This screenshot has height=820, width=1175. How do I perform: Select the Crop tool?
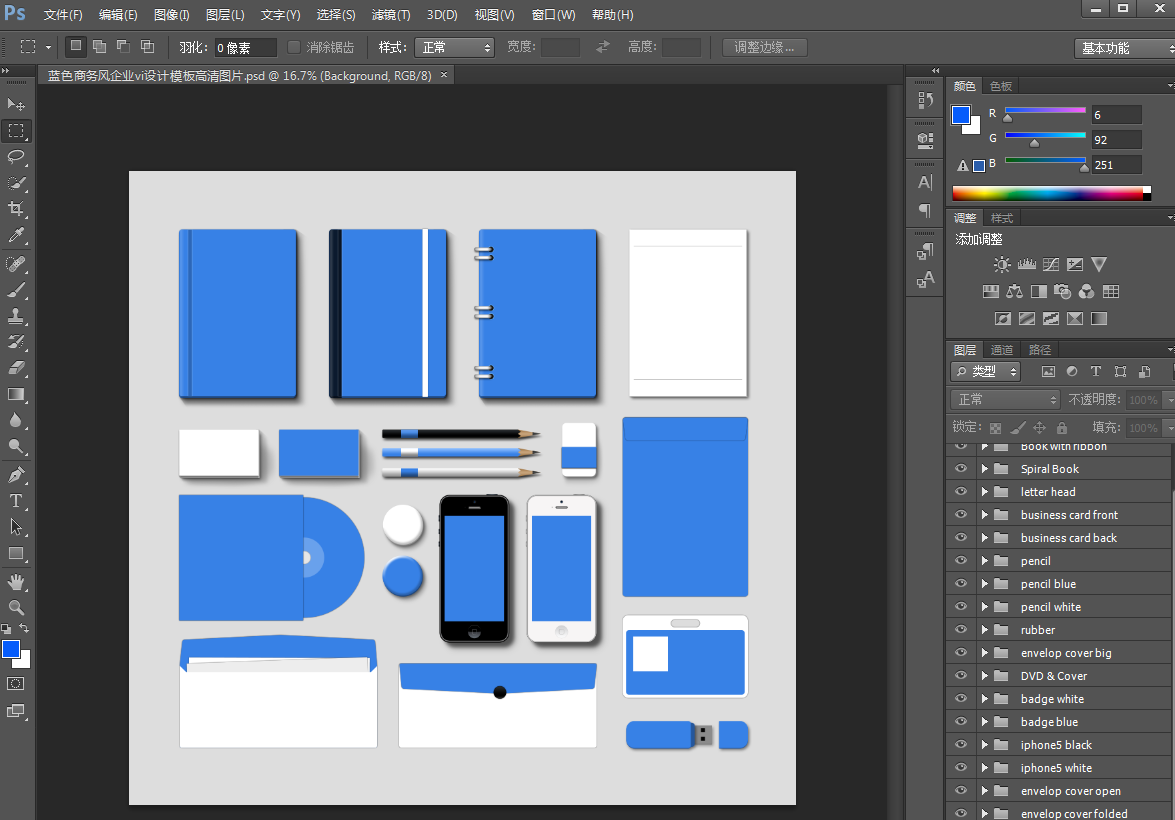(16, 209)
